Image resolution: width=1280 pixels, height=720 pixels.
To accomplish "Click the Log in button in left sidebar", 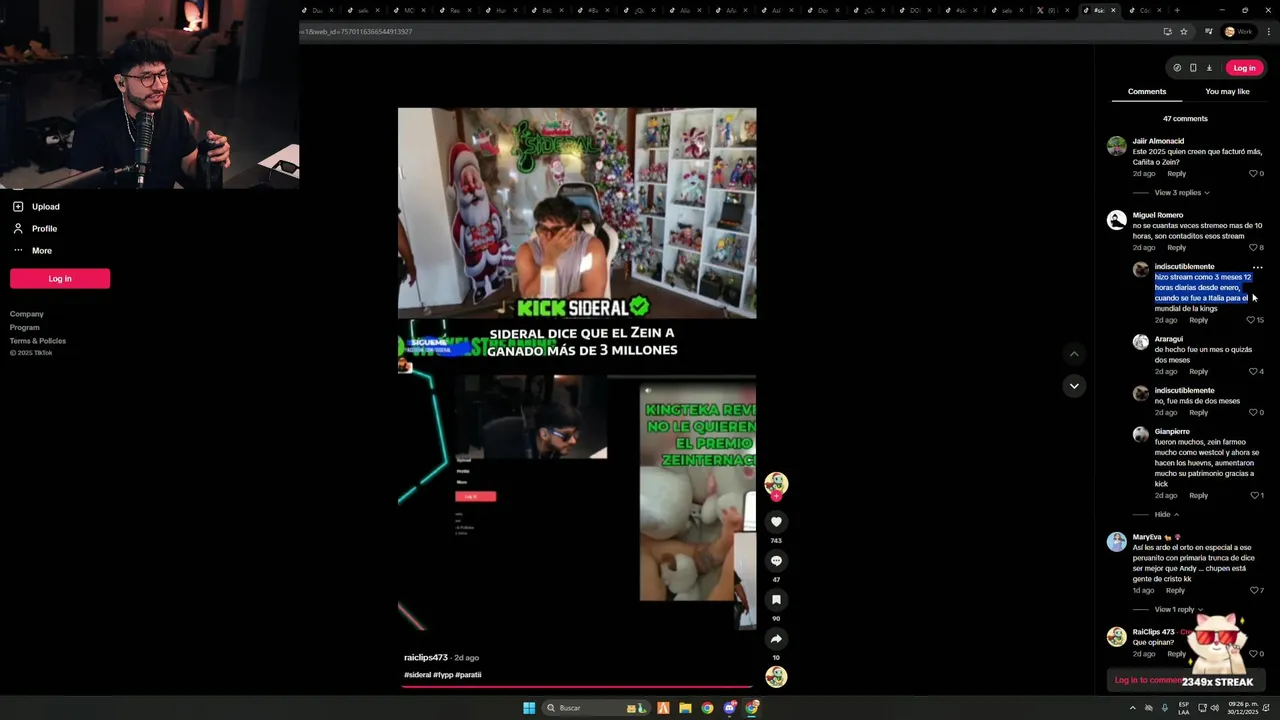I will [60, 279].
